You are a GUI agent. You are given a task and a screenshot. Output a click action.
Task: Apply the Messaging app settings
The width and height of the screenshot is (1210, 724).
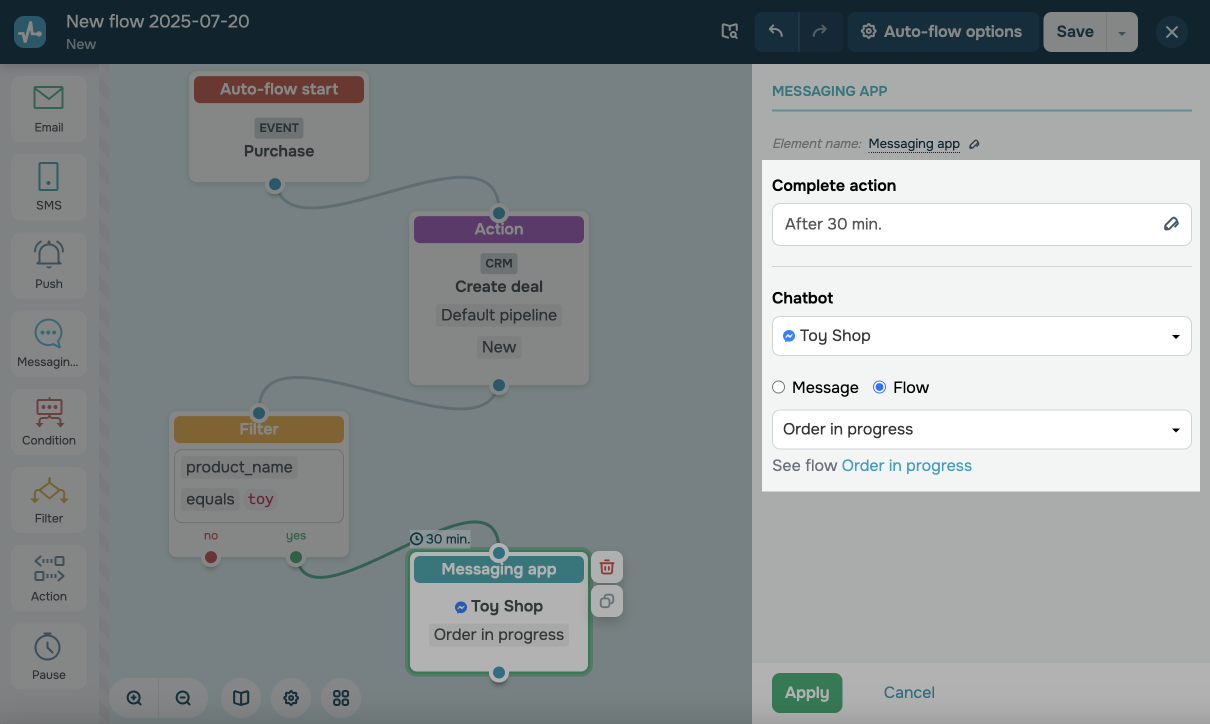[x=807, y=692]
